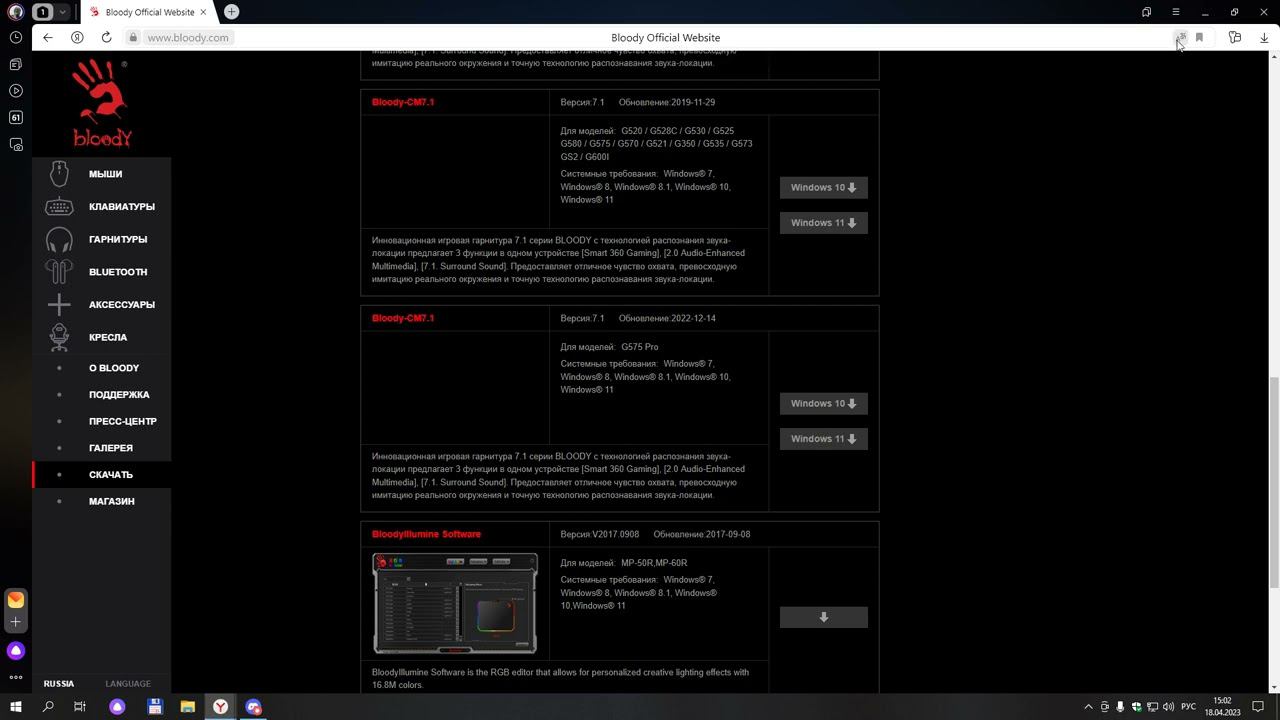1280x720 pixels.
Task: Open the КРЕСЛА menu
Action: pyautogui.click(x=108, y=338)
